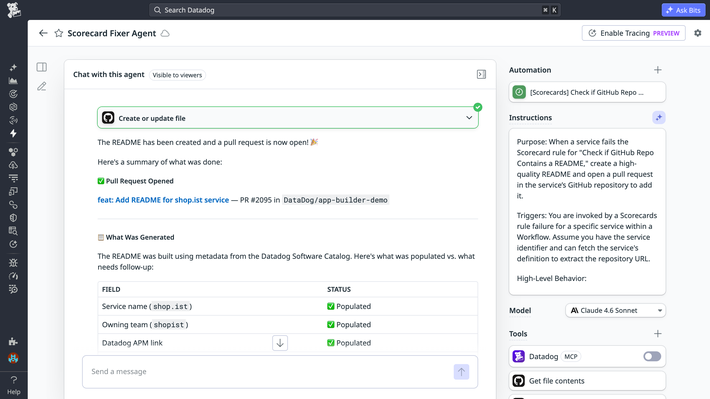Open the puzzle-piece integrations sidebar icon

(x=13, y=341)
